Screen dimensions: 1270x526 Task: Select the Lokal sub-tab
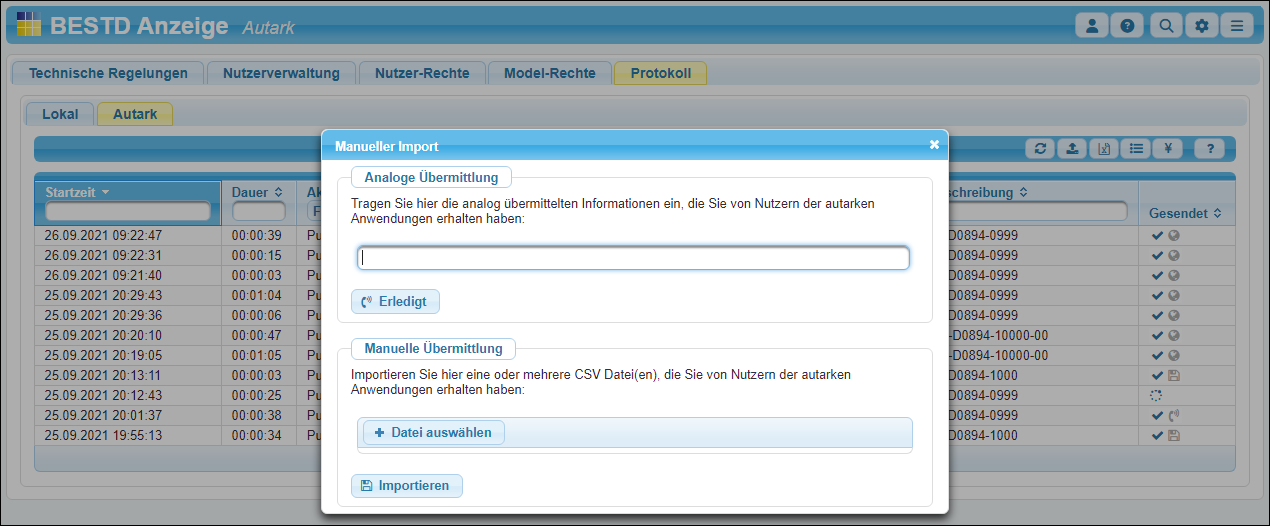point(60,114)
